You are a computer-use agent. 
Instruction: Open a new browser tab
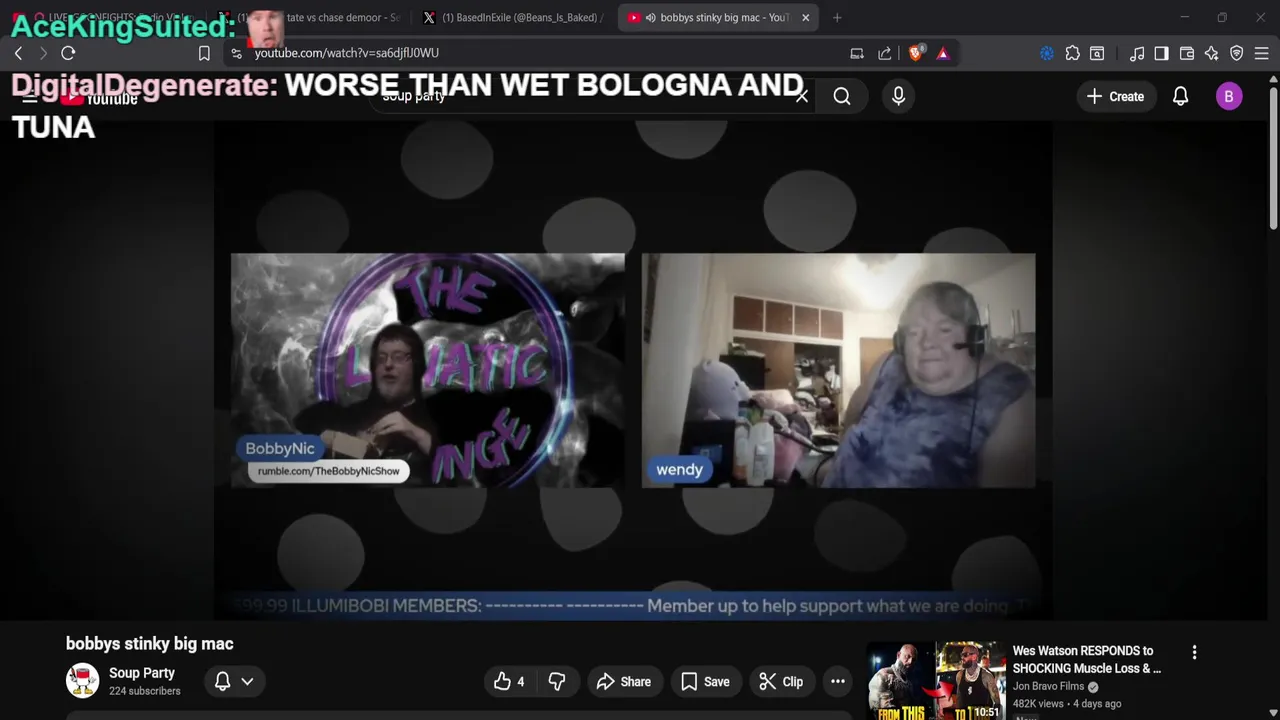pyautogui.click(x=837, y=17)
